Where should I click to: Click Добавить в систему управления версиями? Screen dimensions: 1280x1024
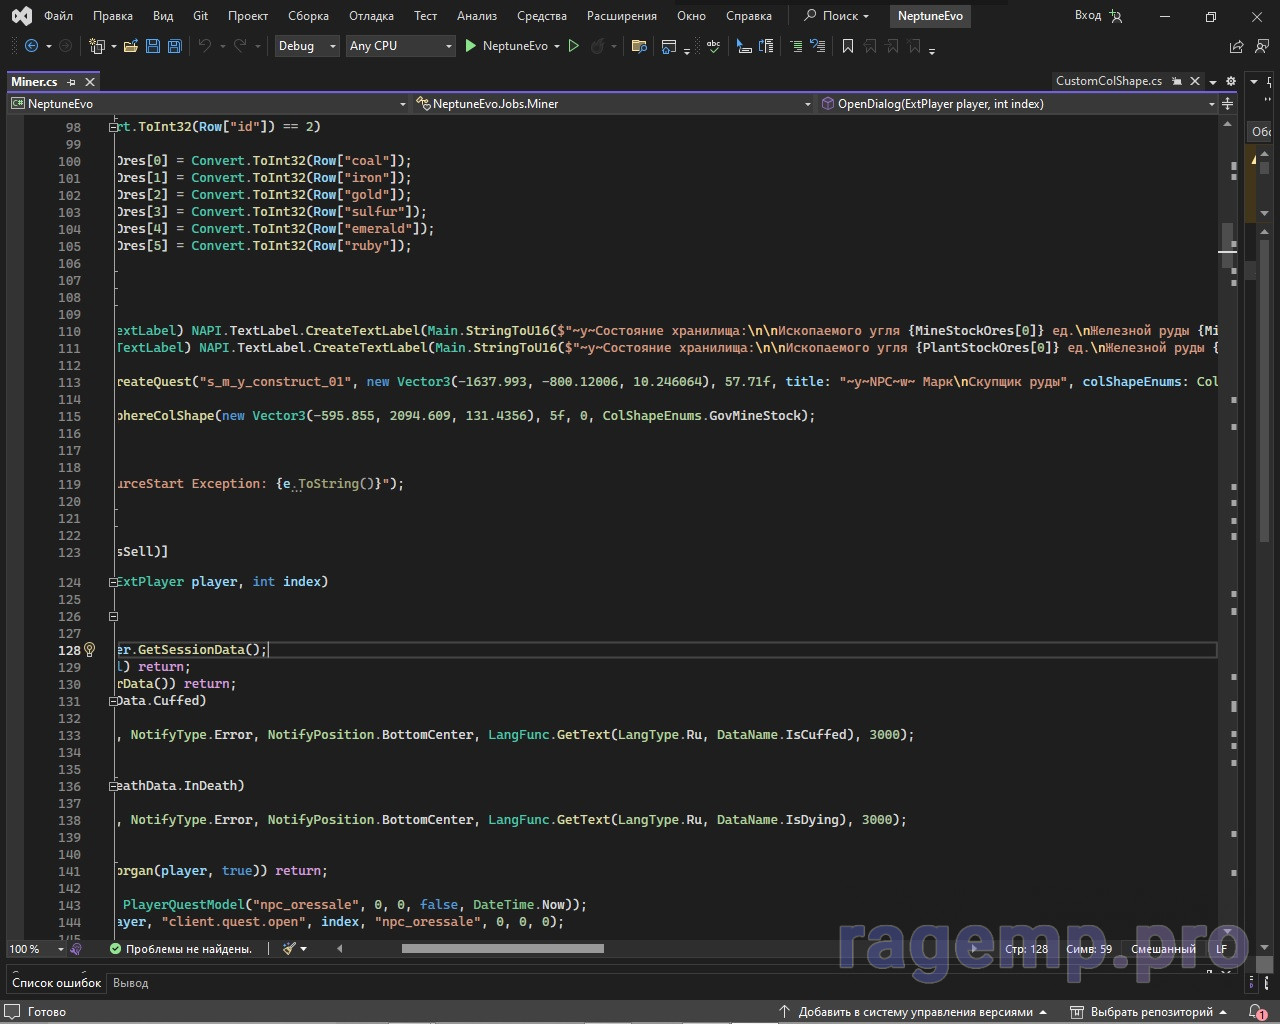pyautogui.click(x=914, y=1012)
